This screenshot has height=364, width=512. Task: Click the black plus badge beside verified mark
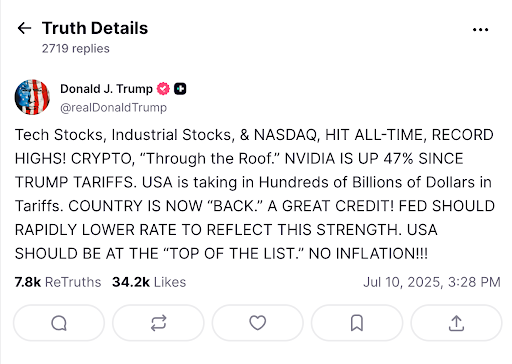(x=180, y=89)
